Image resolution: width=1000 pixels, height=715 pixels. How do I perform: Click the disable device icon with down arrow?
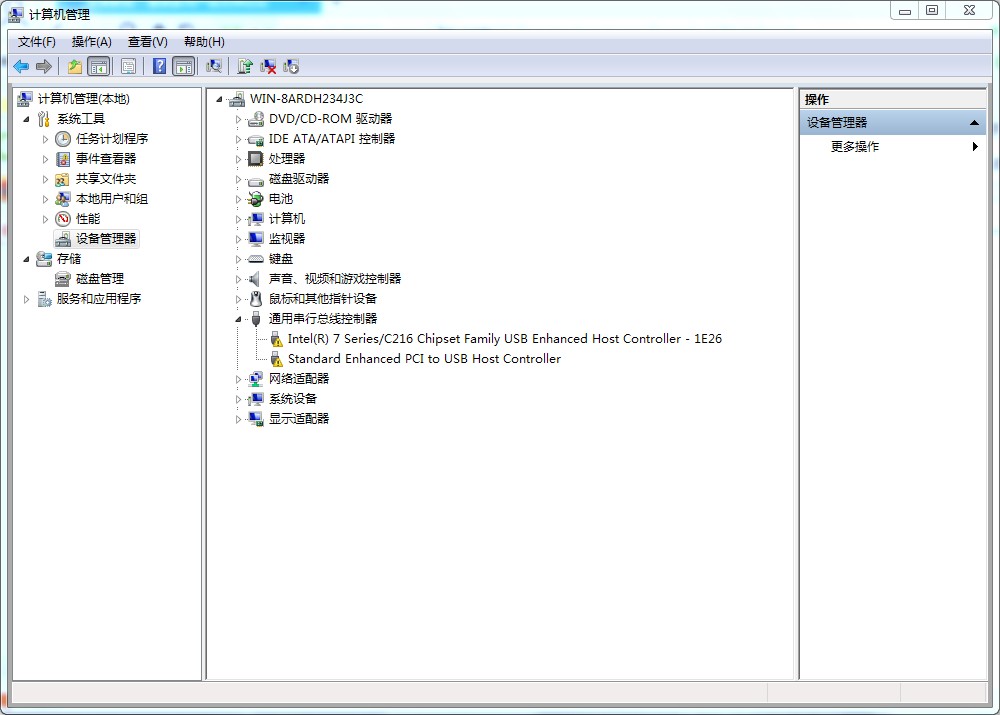[291, 67]
